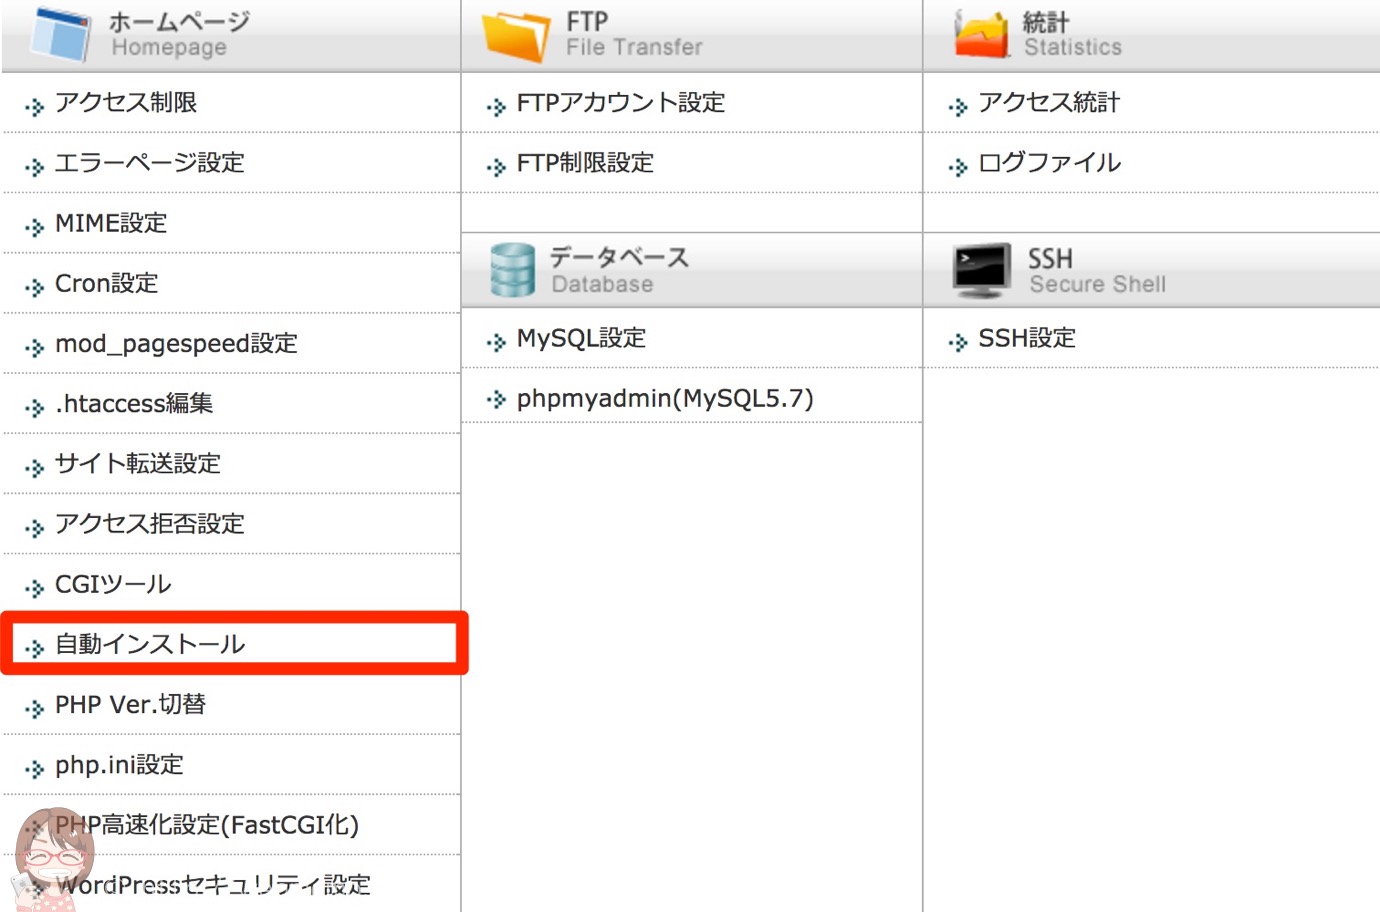Click the arrow icon beside SSH設定
Viewport: 1380px width, 912px height.
(x=958, y=342)
